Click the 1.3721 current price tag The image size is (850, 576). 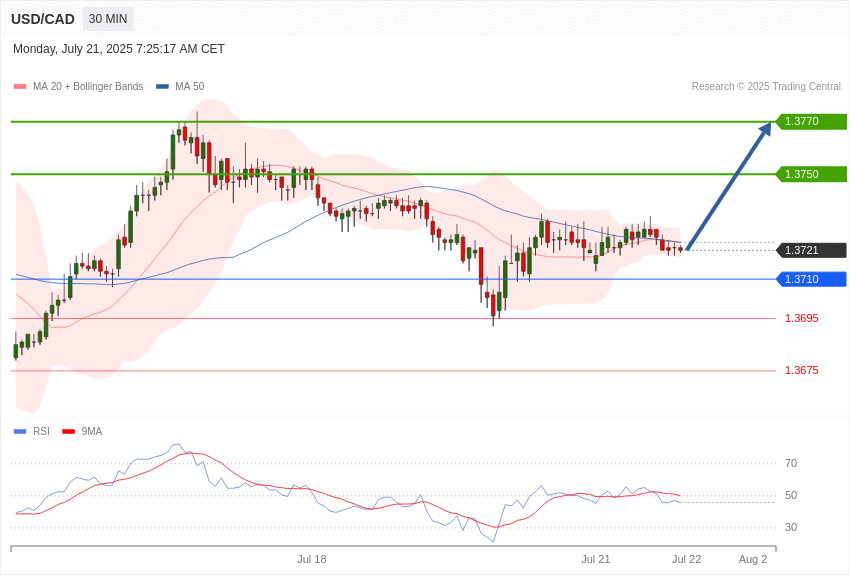[x=812, y=250]
